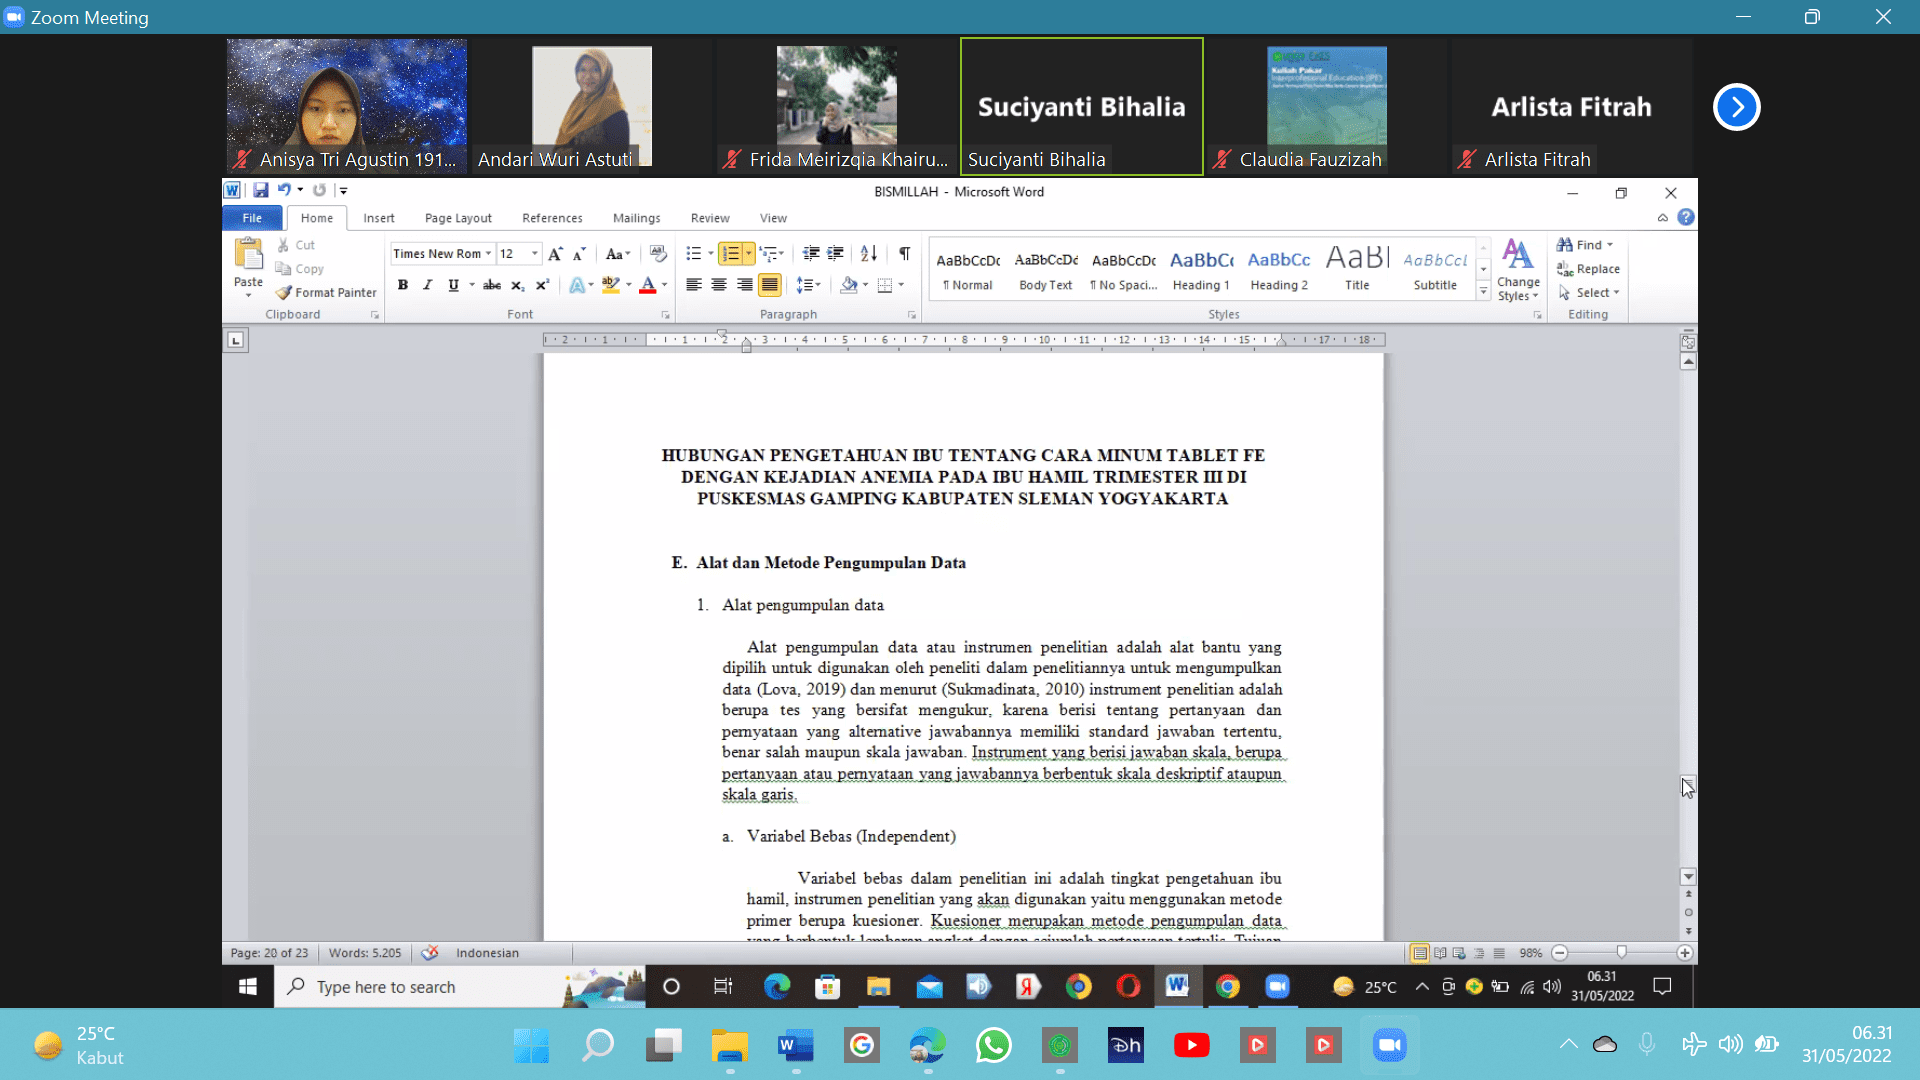
Task: Click the Paste clipboard icon
Action: (x=248, y=254)
